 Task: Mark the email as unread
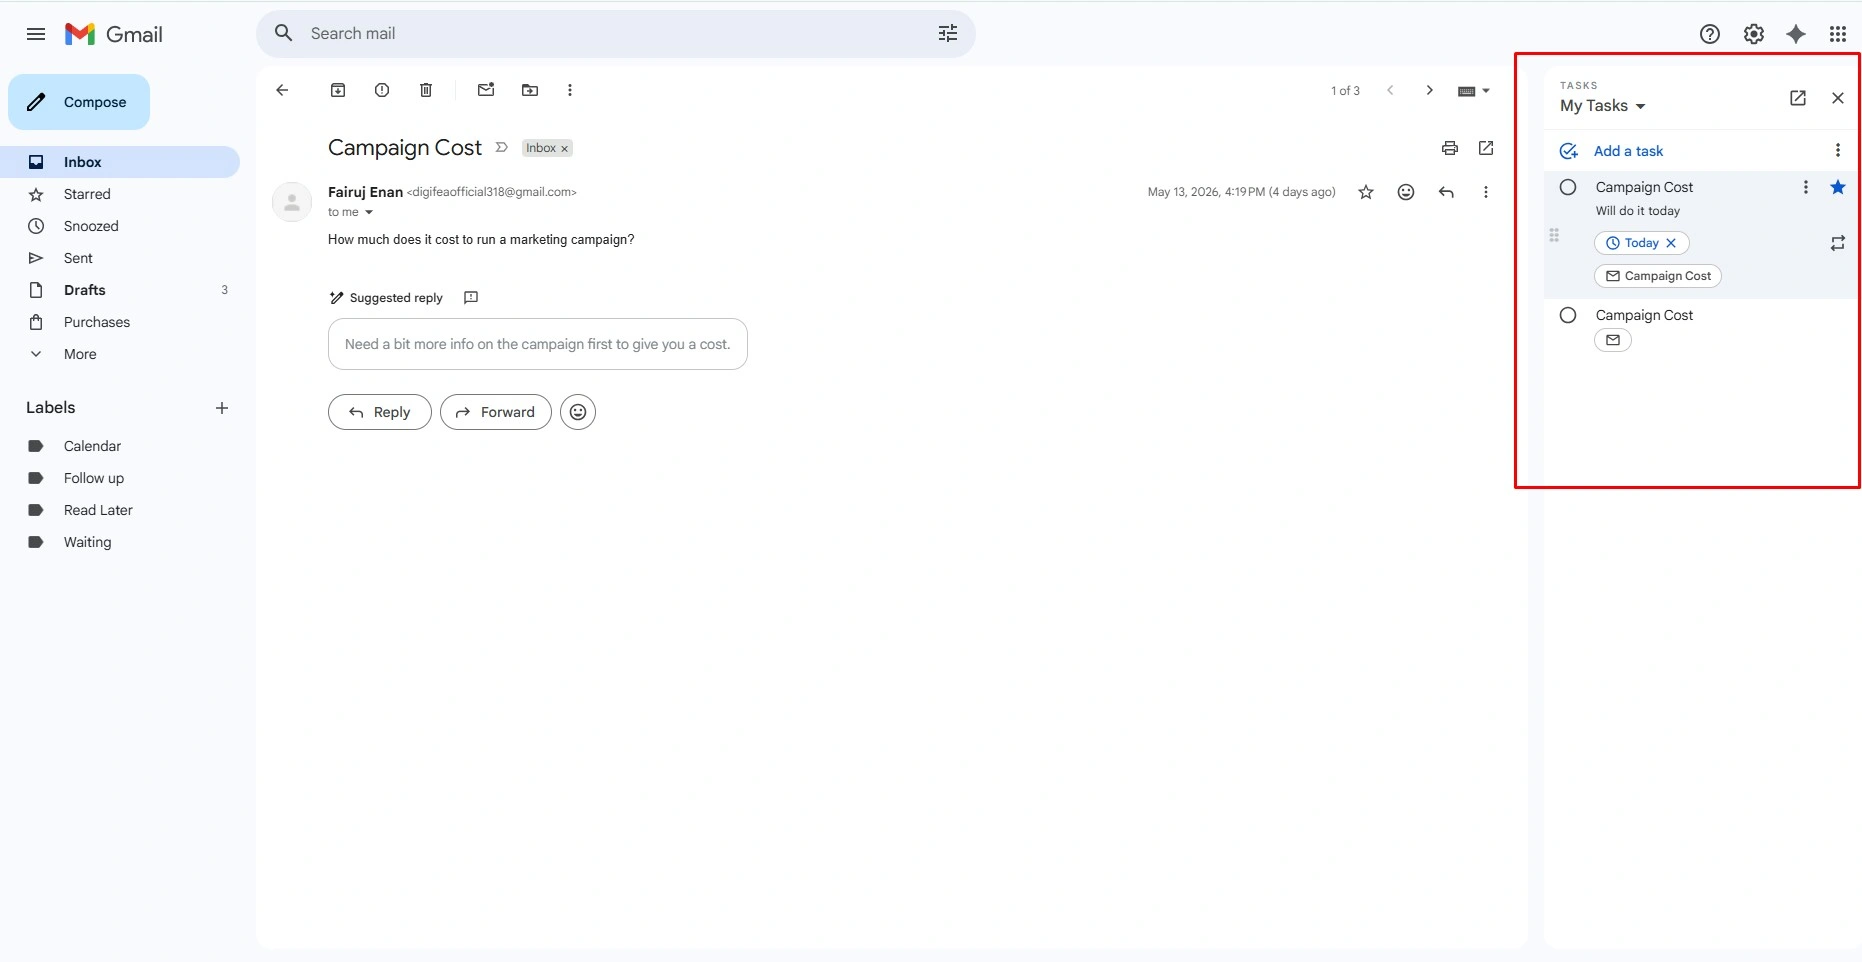point(486,90)
